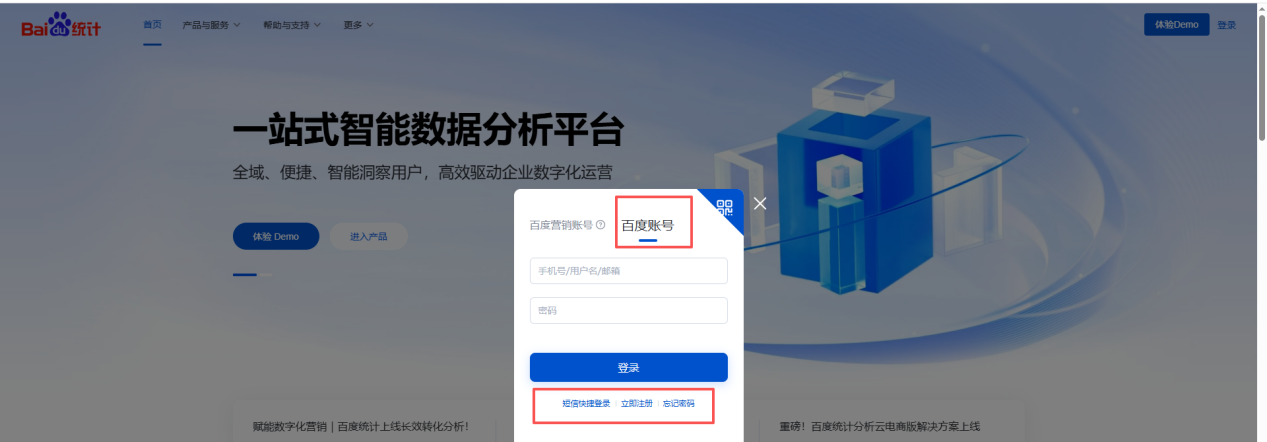Screen dimensions: 1267x442
Task: Click 体验Demo button in top bar
Action: (x=1176, y=25)
